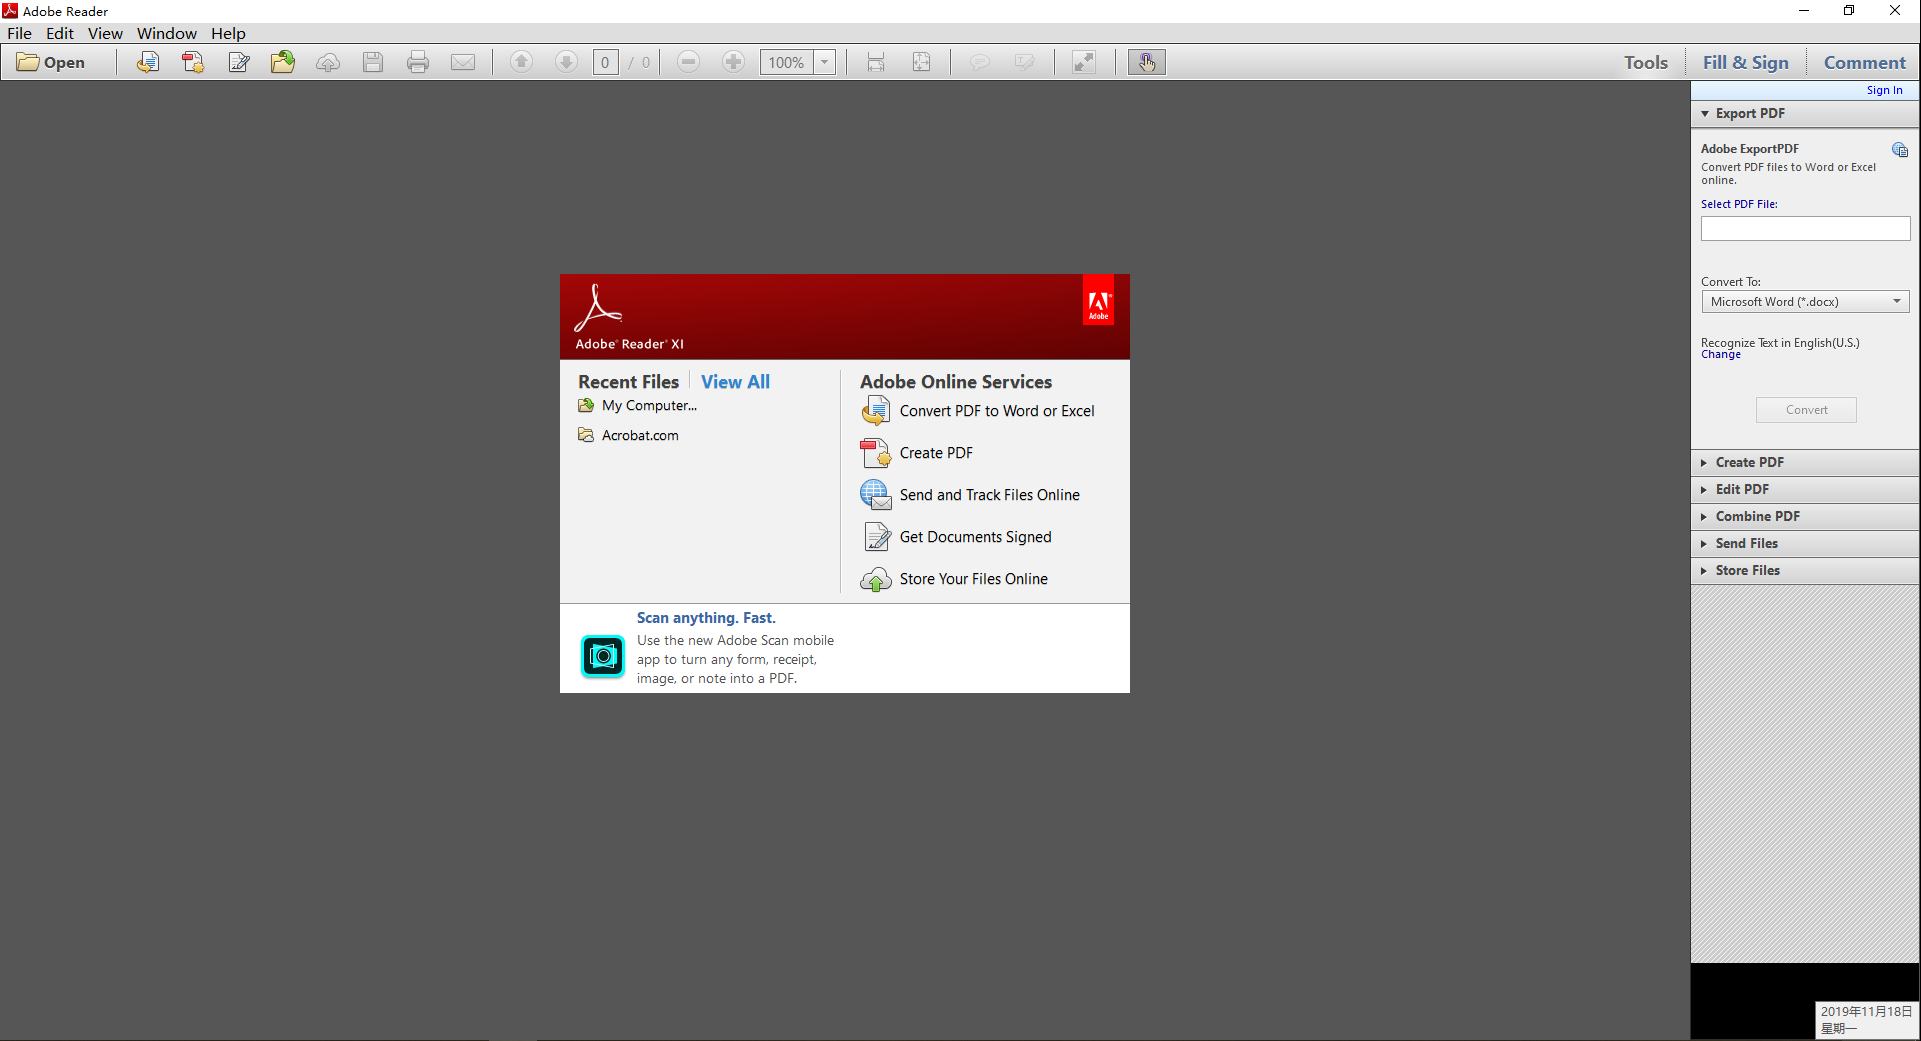Click the Print icon in toolbar
Viewport: 1921px width, 1041px height.
point(418,62)
